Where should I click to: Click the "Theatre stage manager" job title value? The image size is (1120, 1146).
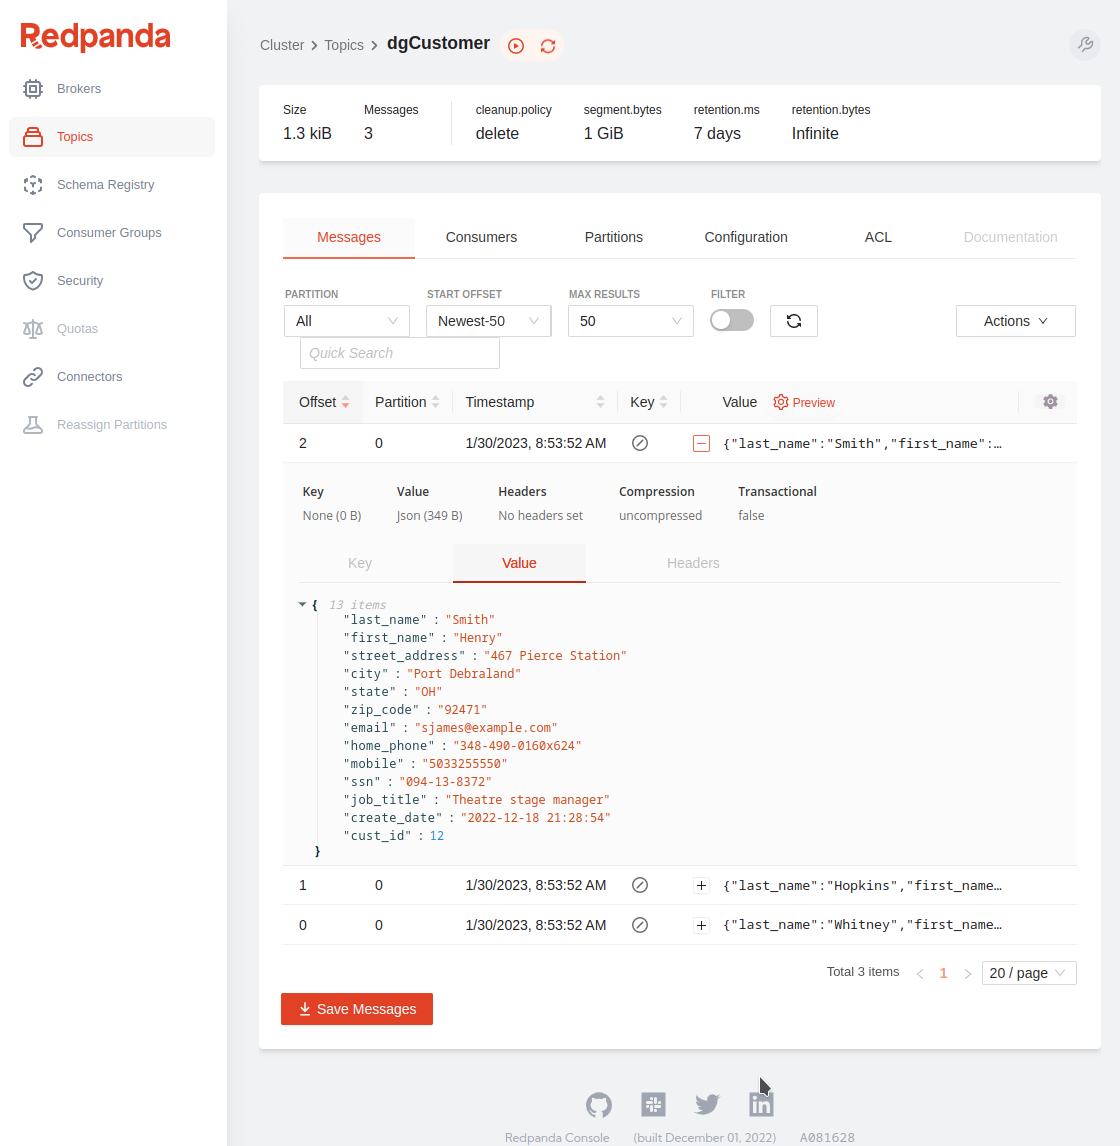pyautogui.click(x=527, y=800)
